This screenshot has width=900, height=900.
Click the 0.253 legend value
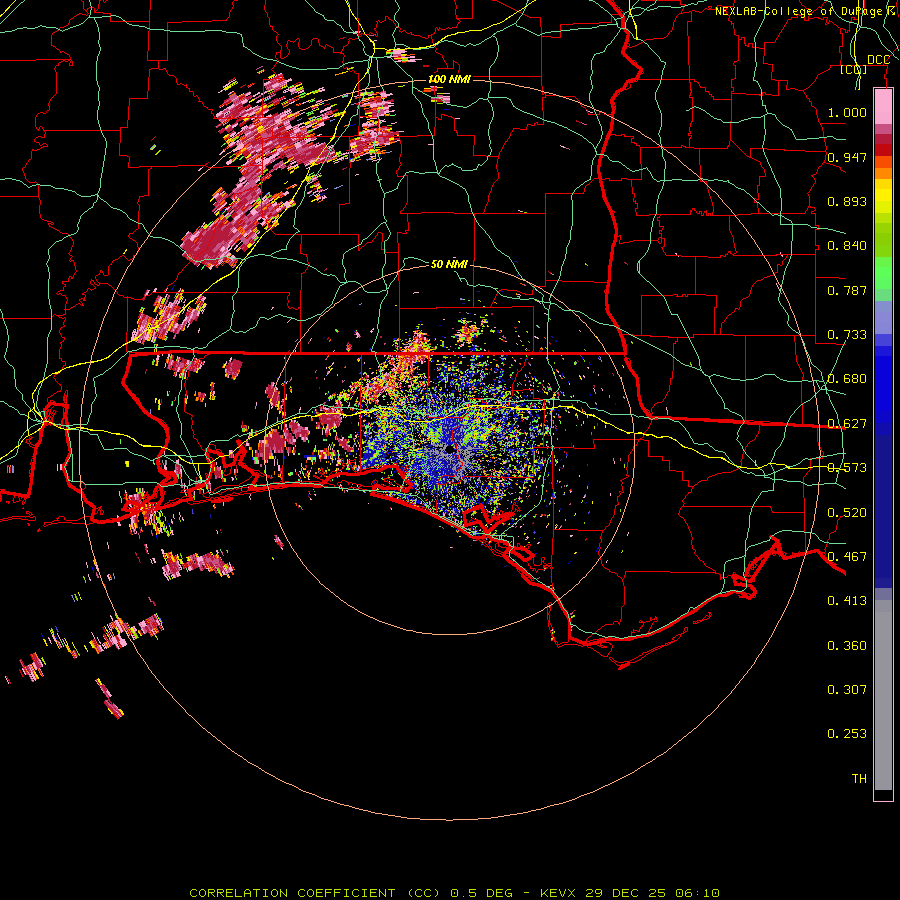pyautogui.click(x=847, y=734)
